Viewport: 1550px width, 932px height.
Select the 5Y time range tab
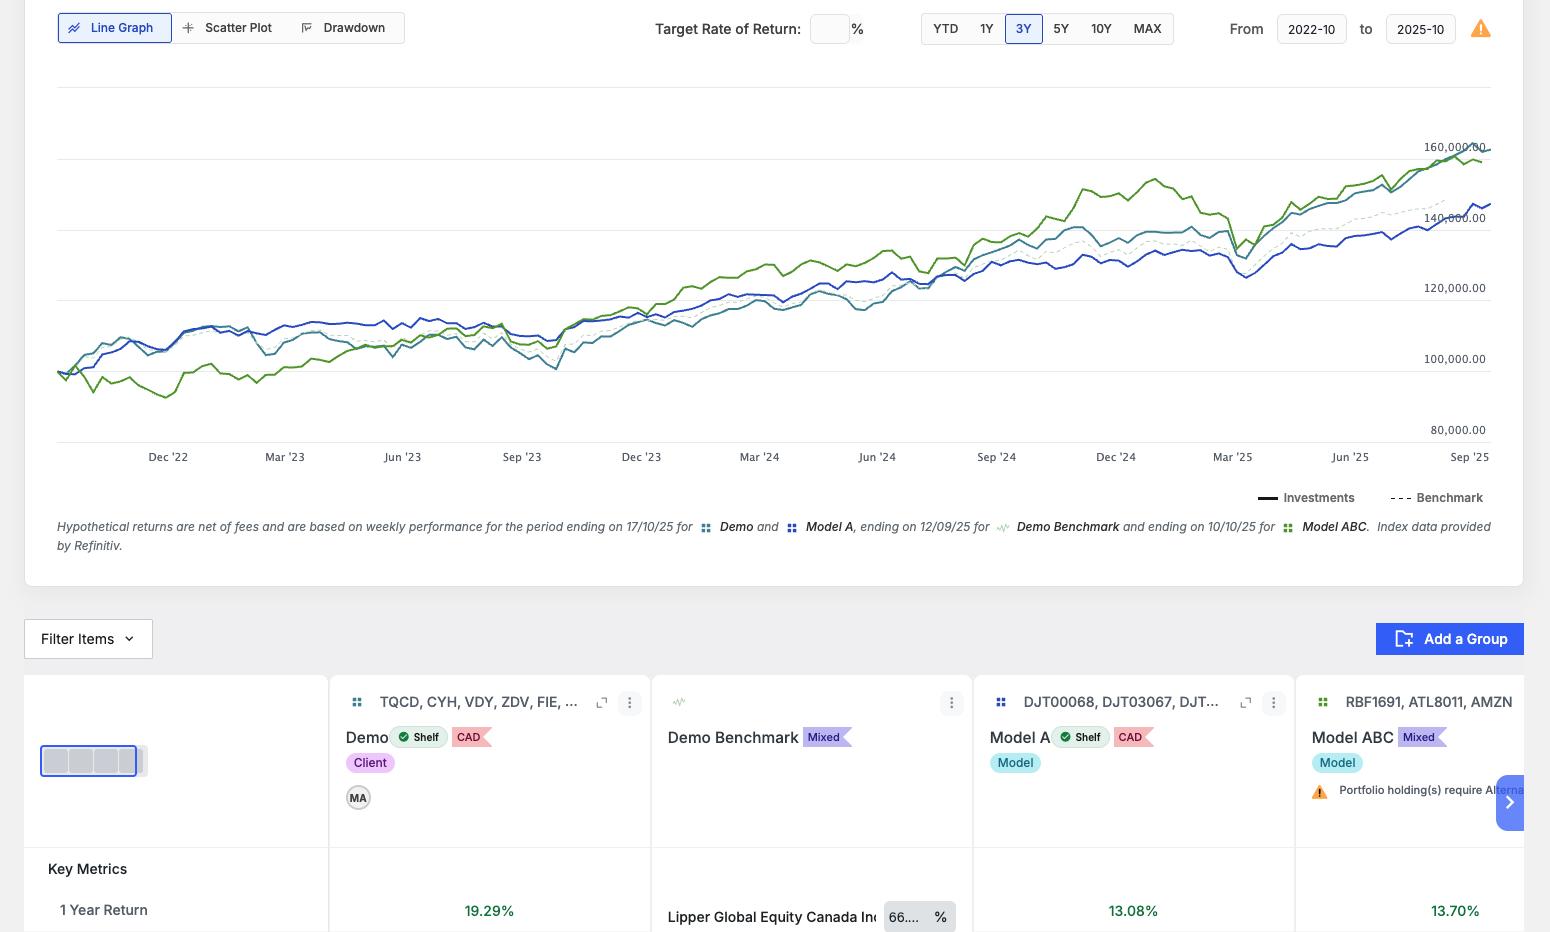coord(1061,29)
